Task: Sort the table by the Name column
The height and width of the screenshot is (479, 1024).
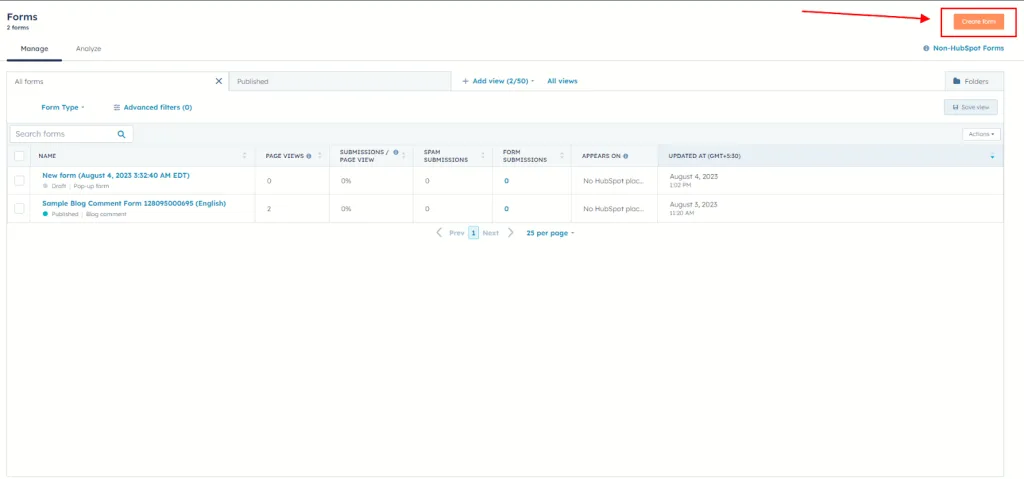Action: (245, 156)
